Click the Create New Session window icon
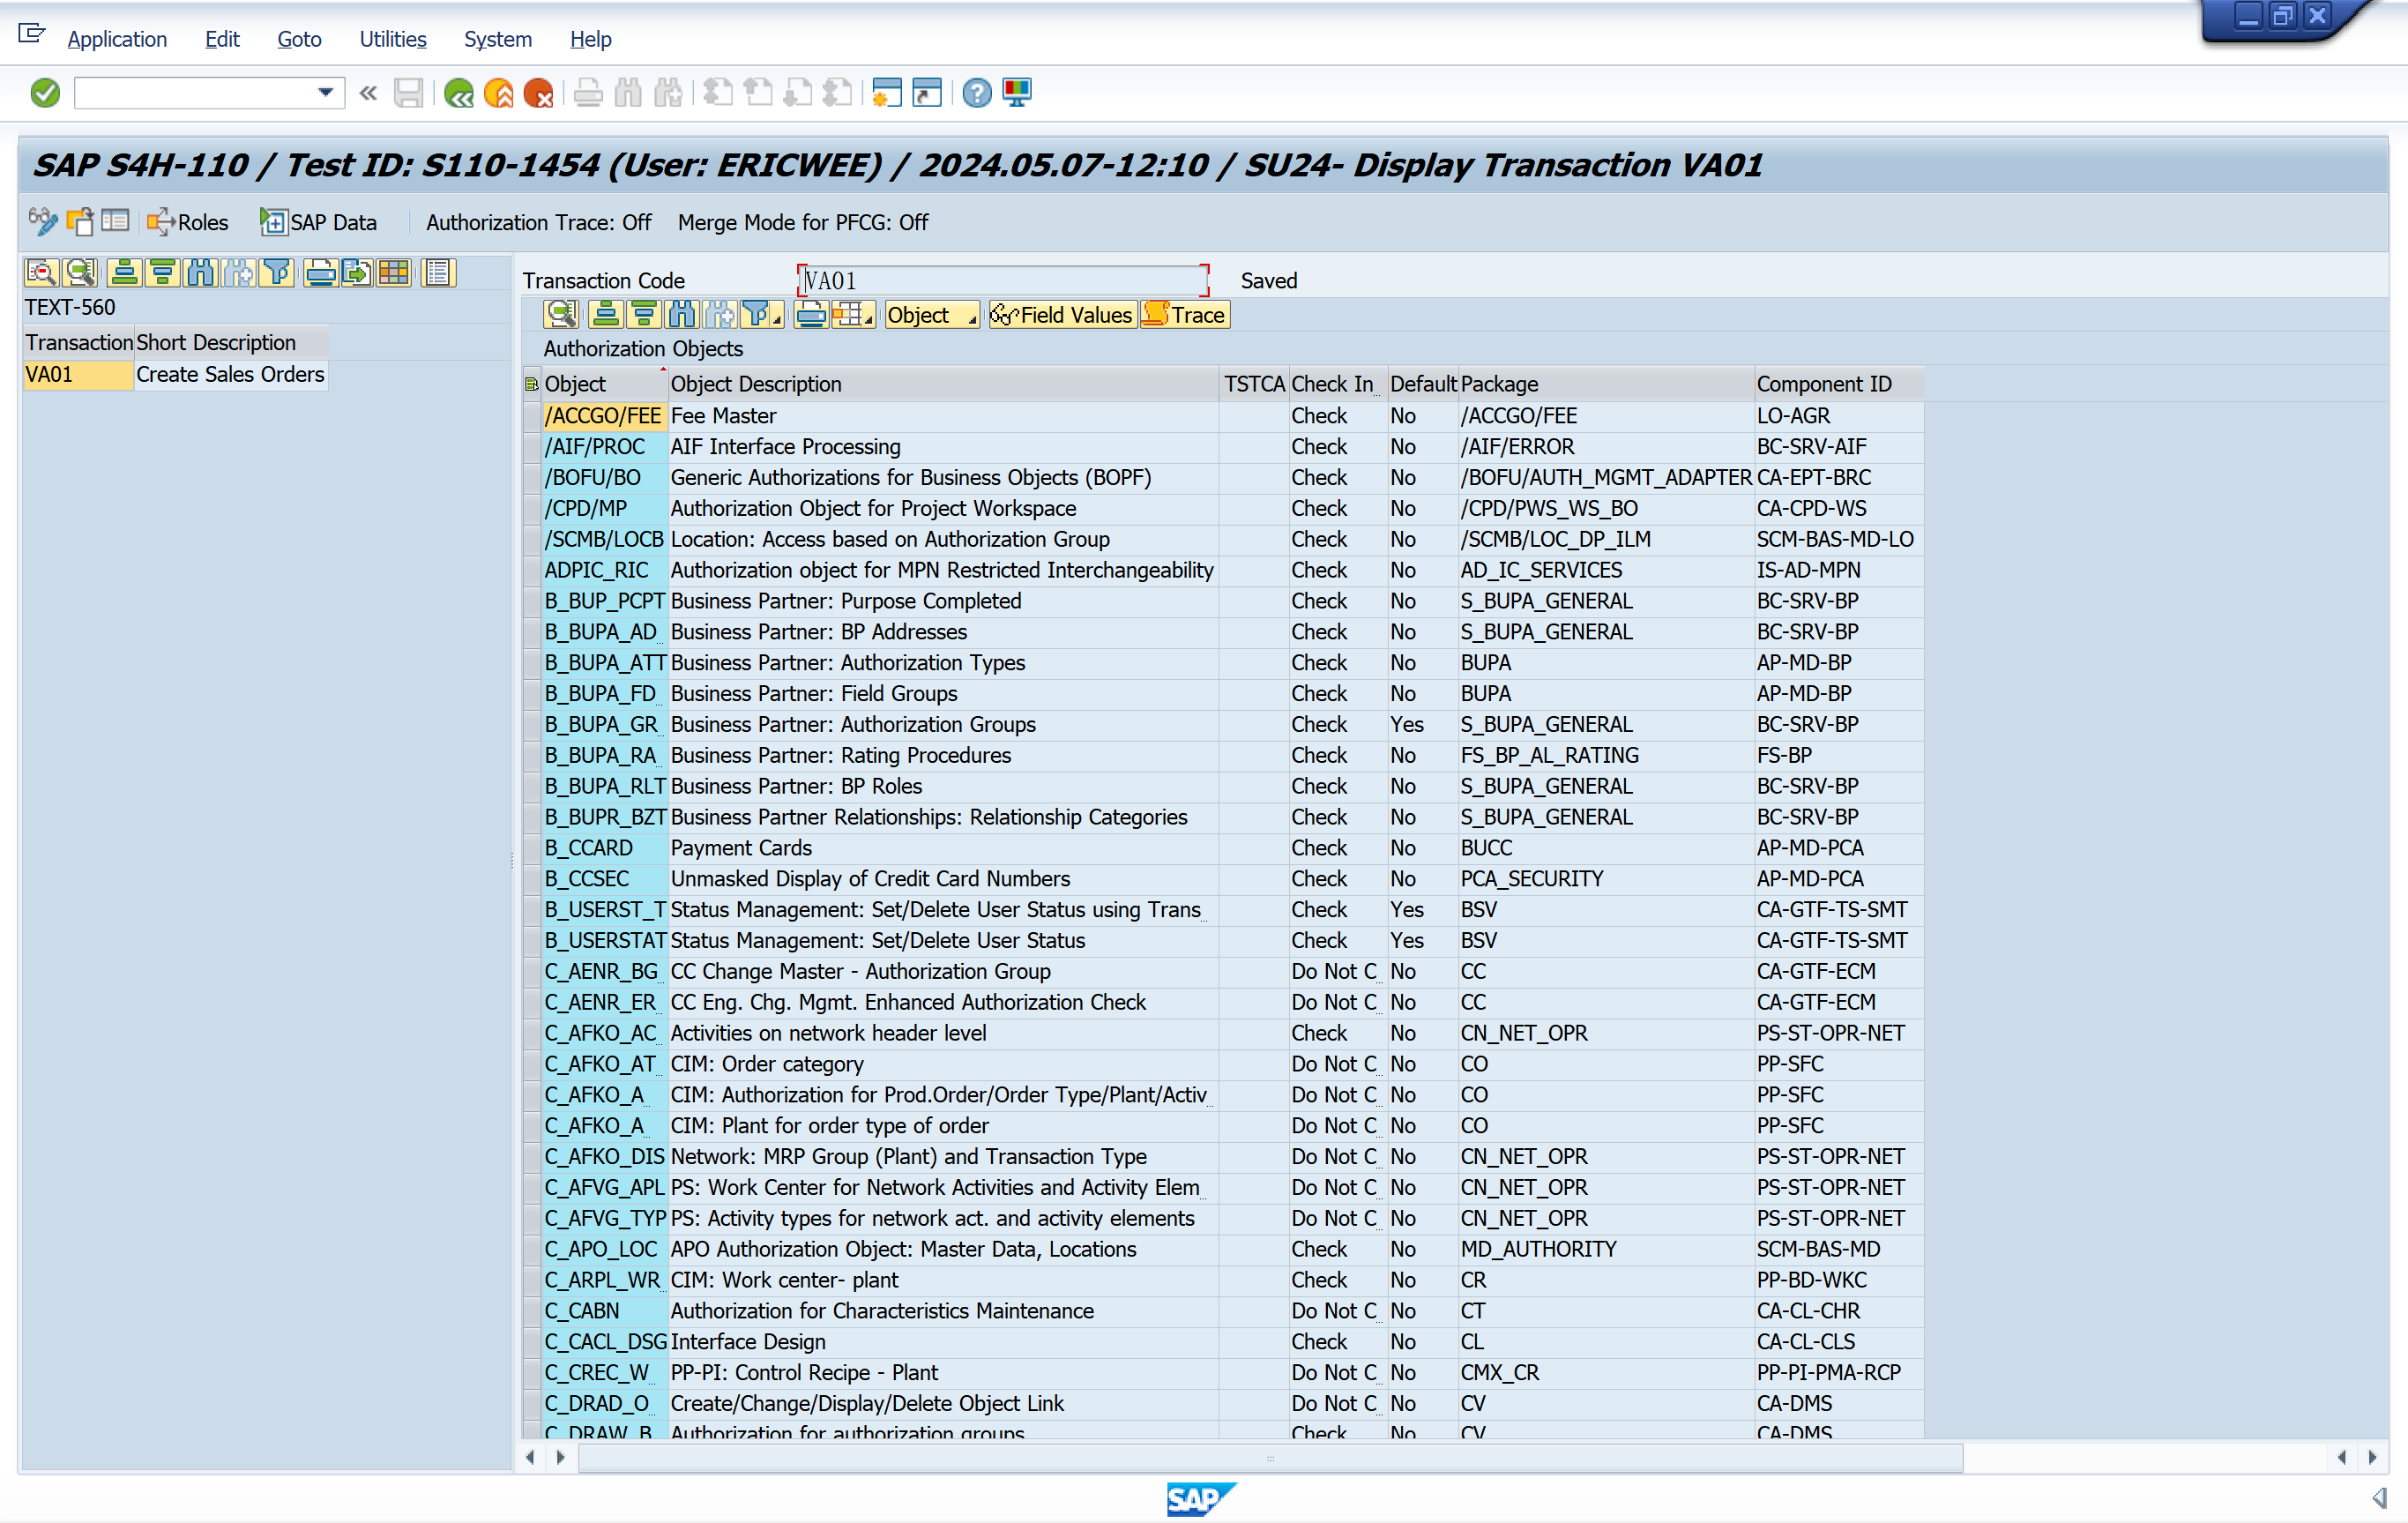The height and width of the screenshot is (1523, 2408). (886, 93)
